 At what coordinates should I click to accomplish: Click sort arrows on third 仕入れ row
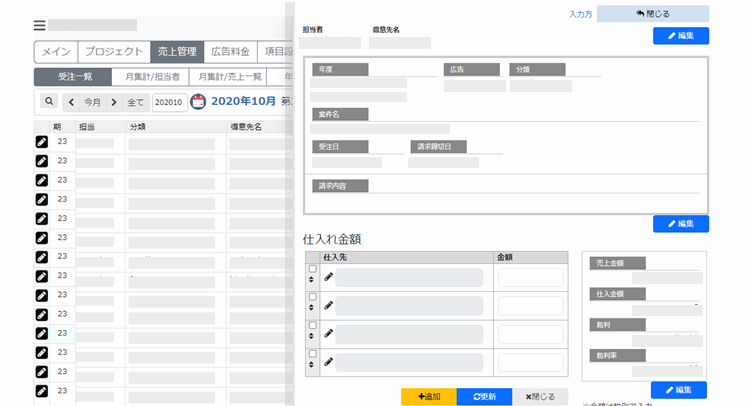313,338
